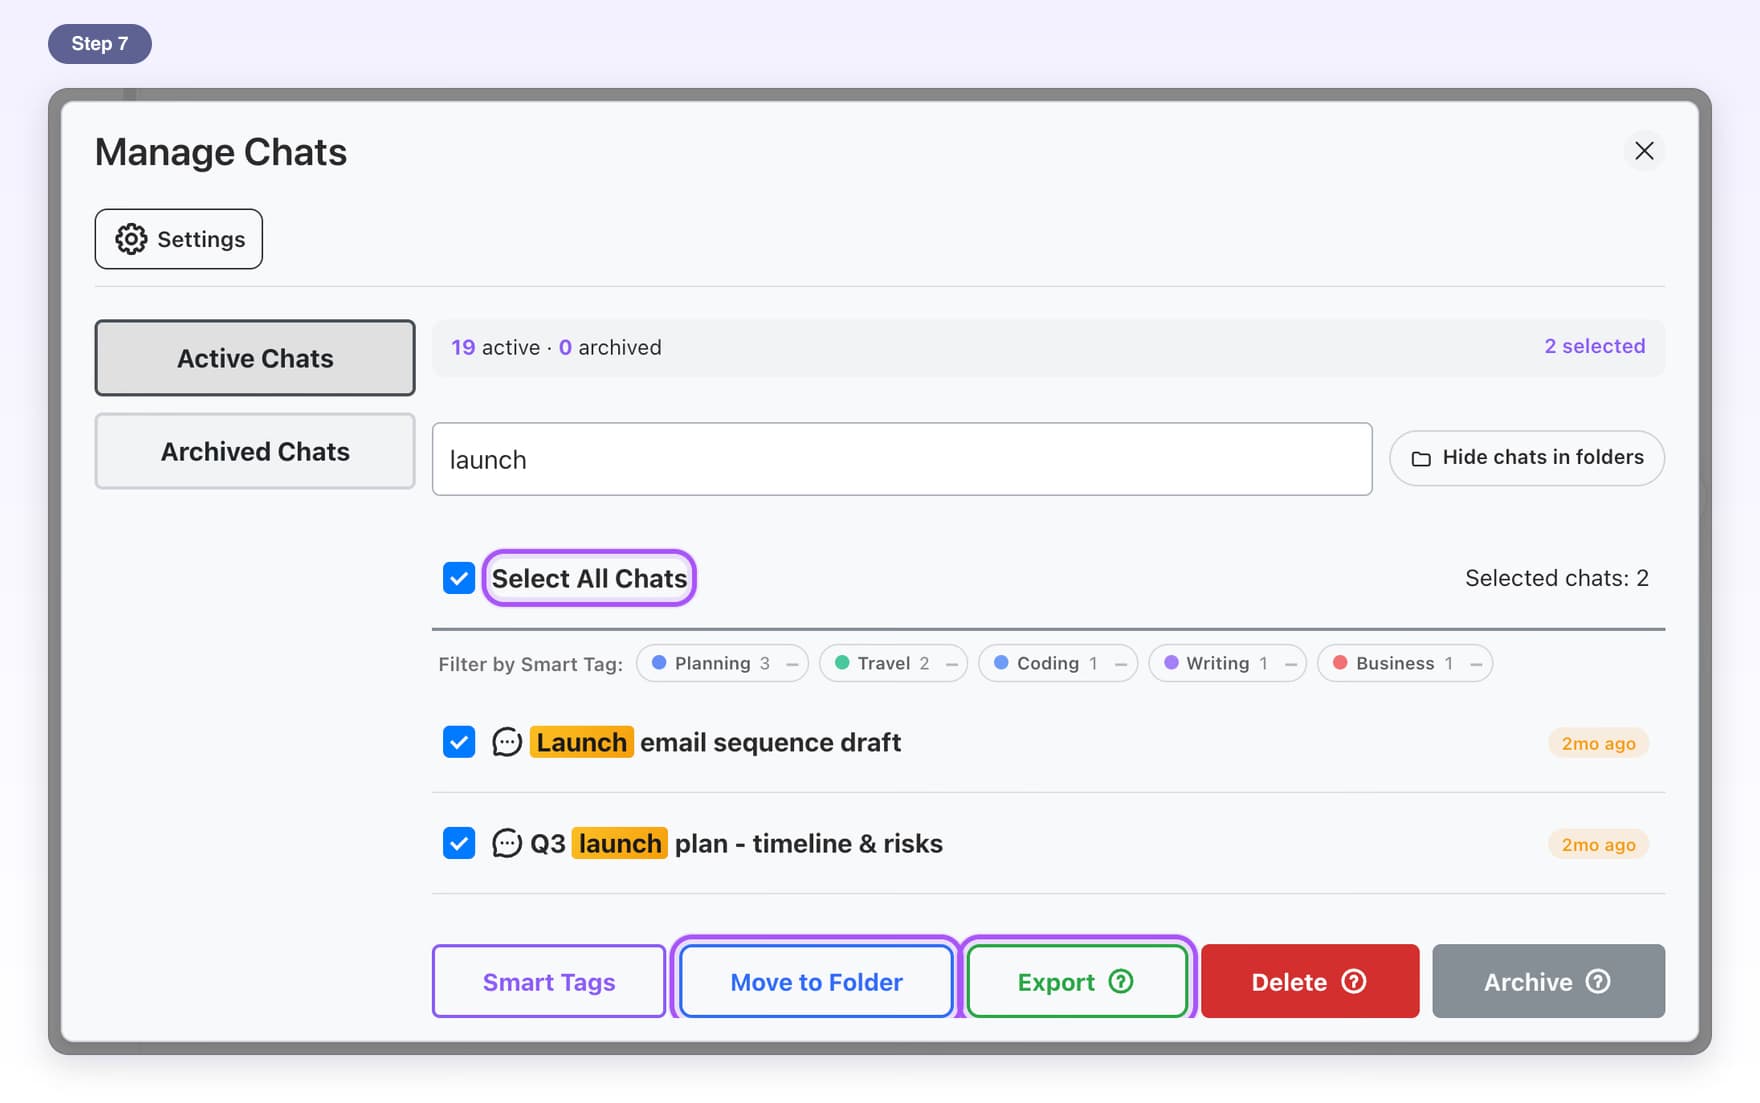1760x1103 pixels.
Task: Click the minus icon on Business tag
Action: 1476,664
